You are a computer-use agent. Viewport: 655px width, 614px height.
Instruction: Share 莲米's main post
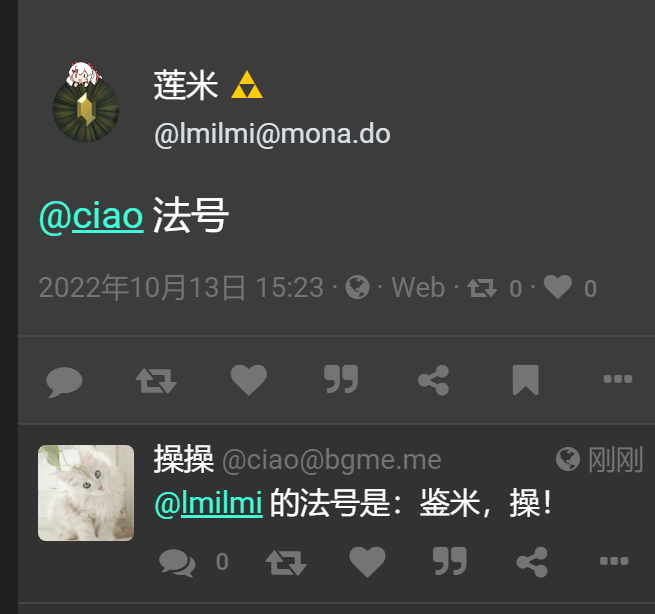tap(434, 380)
